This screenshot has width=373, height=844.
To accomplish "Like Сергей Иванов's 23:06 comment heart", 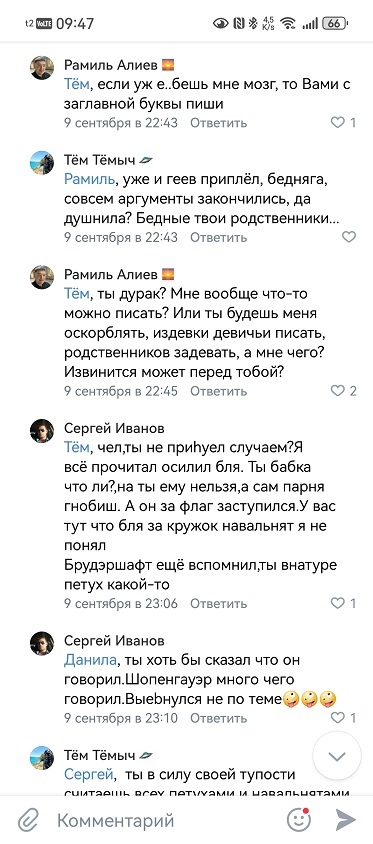I will point(337,603).
